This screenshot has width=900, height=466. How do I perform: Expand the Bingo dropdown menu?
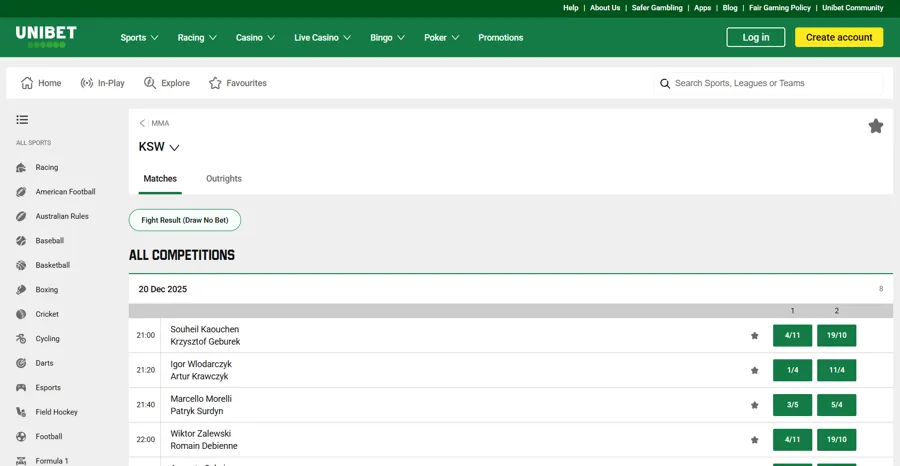(x=387, y=37)
